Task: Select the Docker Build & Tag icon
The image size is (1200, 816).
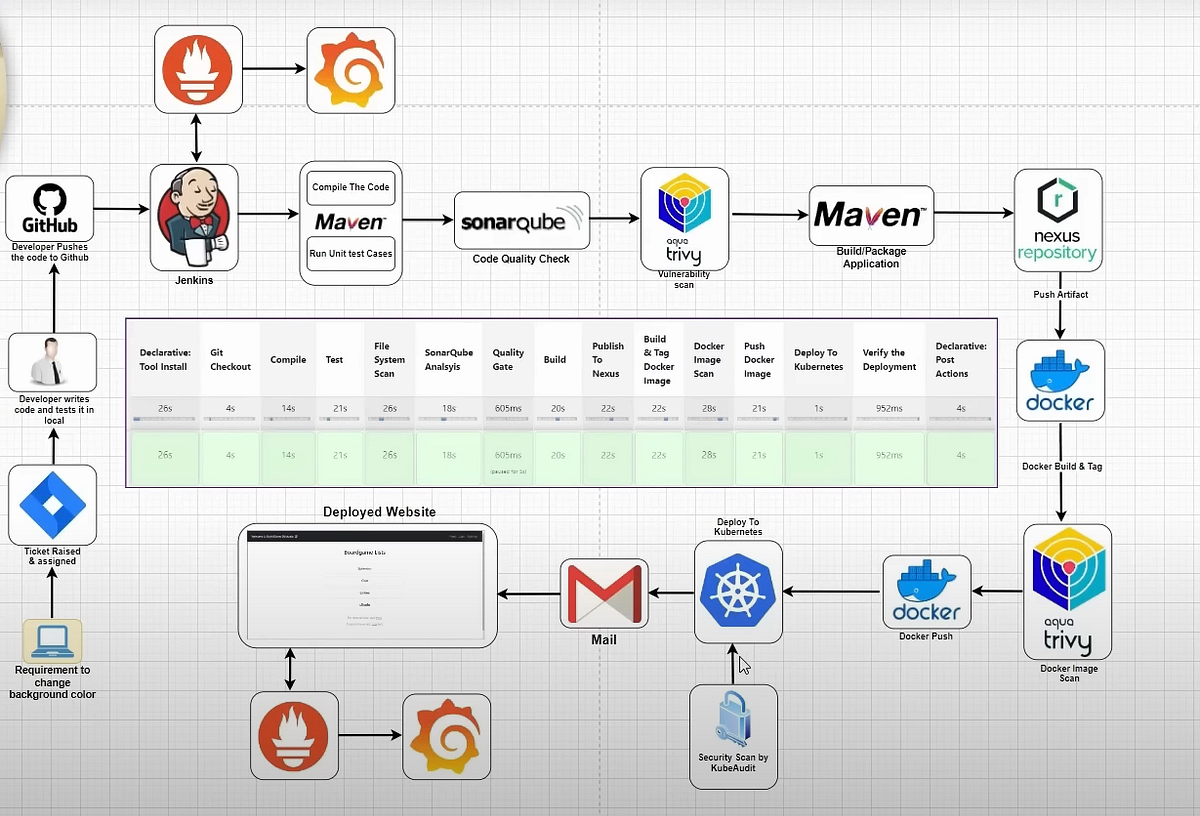Action: [x=1060, y=380]
